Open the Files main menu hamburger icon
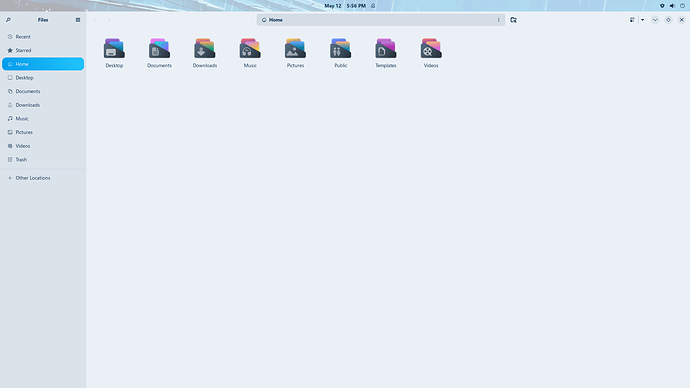690x388 pixels. pos(78,20)
